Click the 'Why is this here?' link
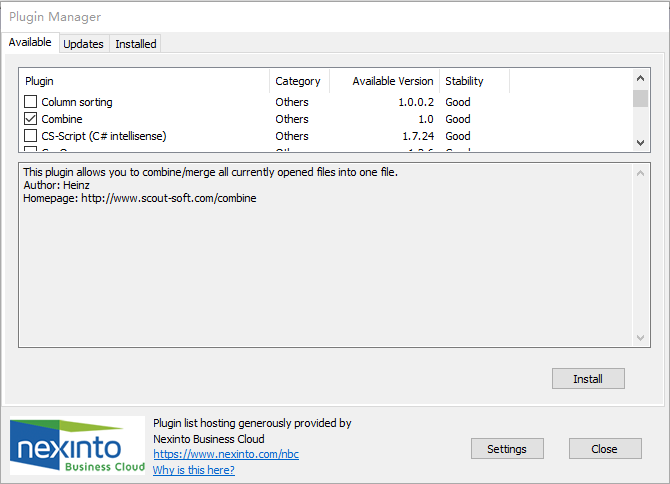This screenshot has height=484, width=670. click(193, 470)
